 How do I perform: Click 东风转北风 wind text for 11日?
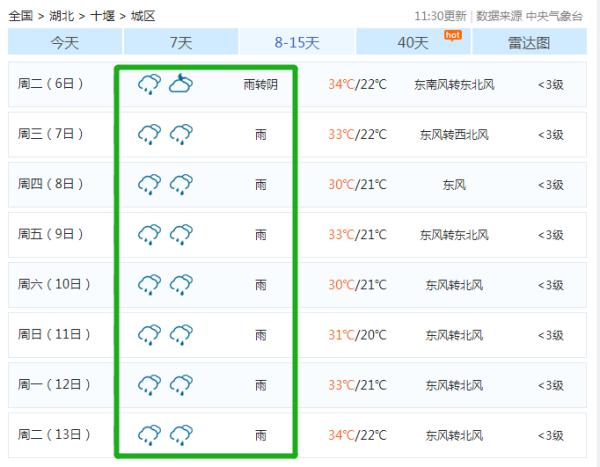pos(454,335)
